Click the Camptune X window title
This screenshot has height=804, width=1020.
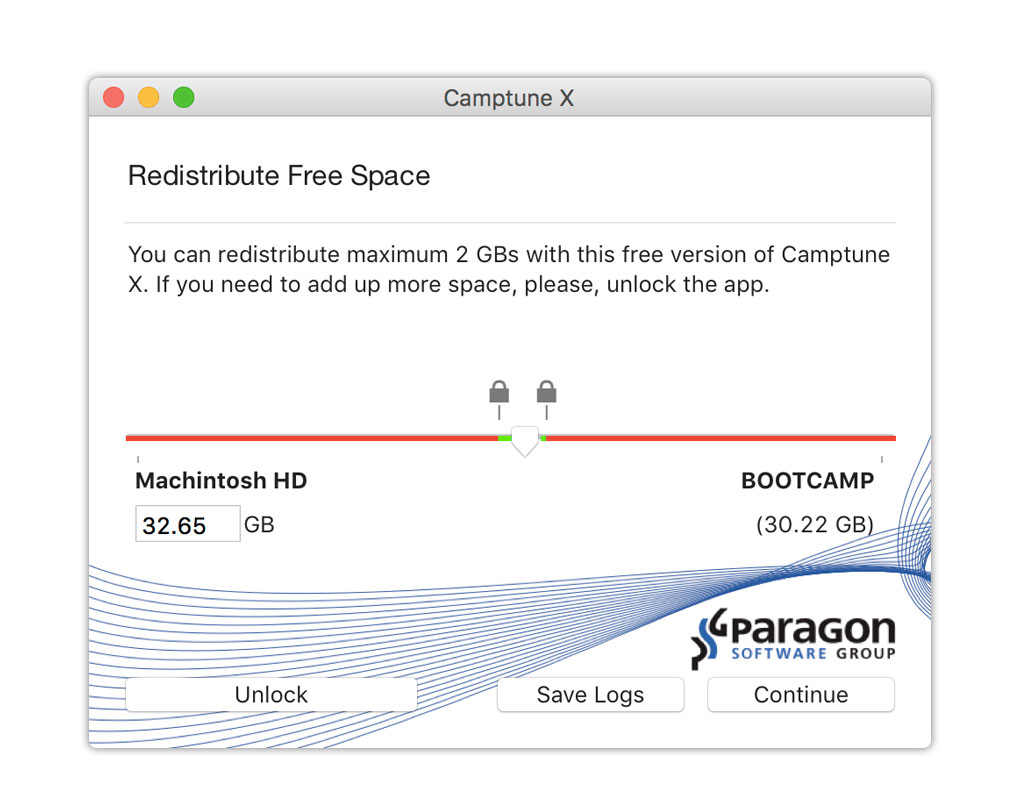pyautogui.click(x=508, y=98)
